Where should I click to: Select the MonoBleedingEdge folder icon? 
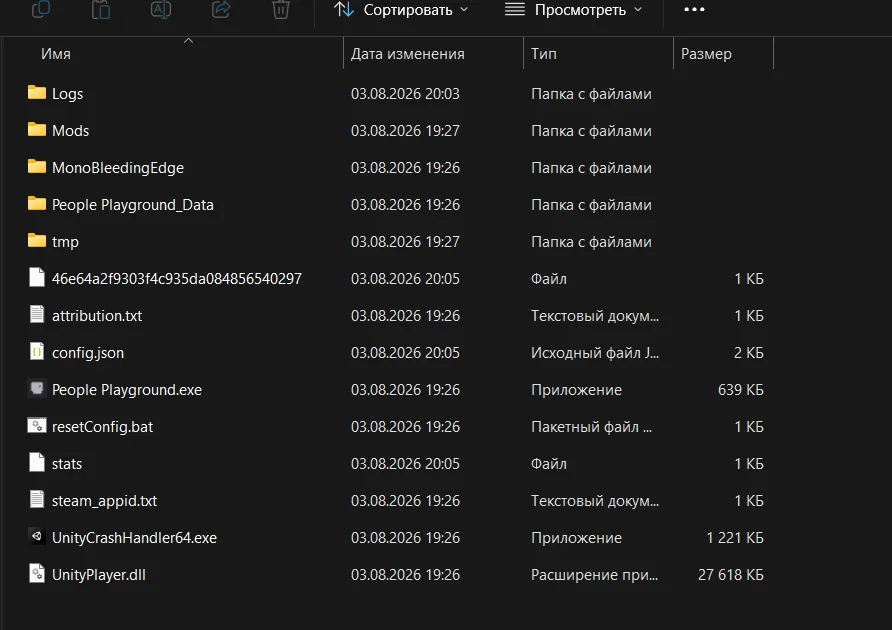(x=37, y=166)
